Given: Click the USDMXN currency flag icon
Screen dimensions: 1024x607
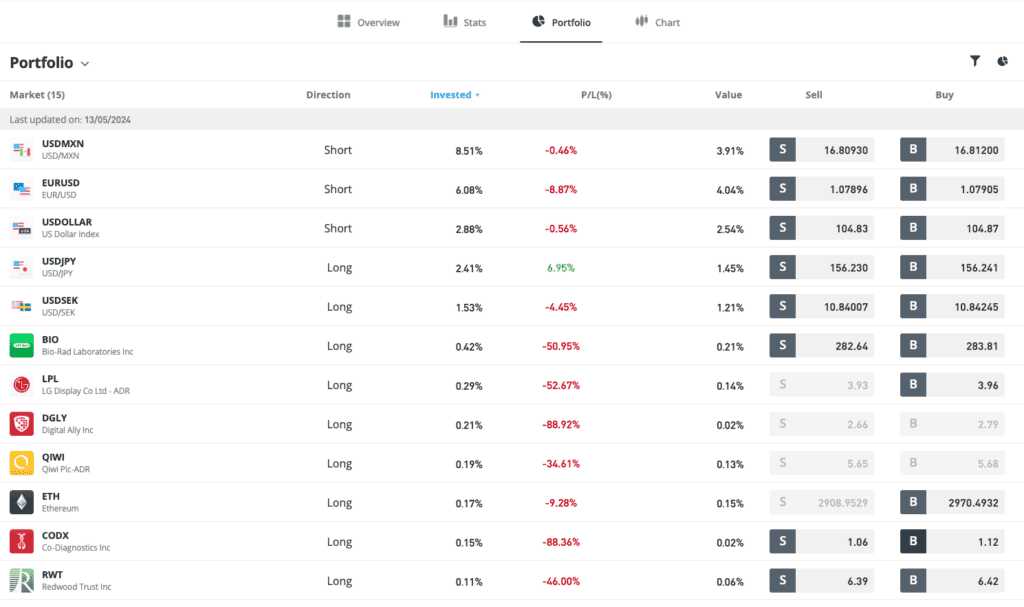Looking at the screenshot, I should click(21, 150).
